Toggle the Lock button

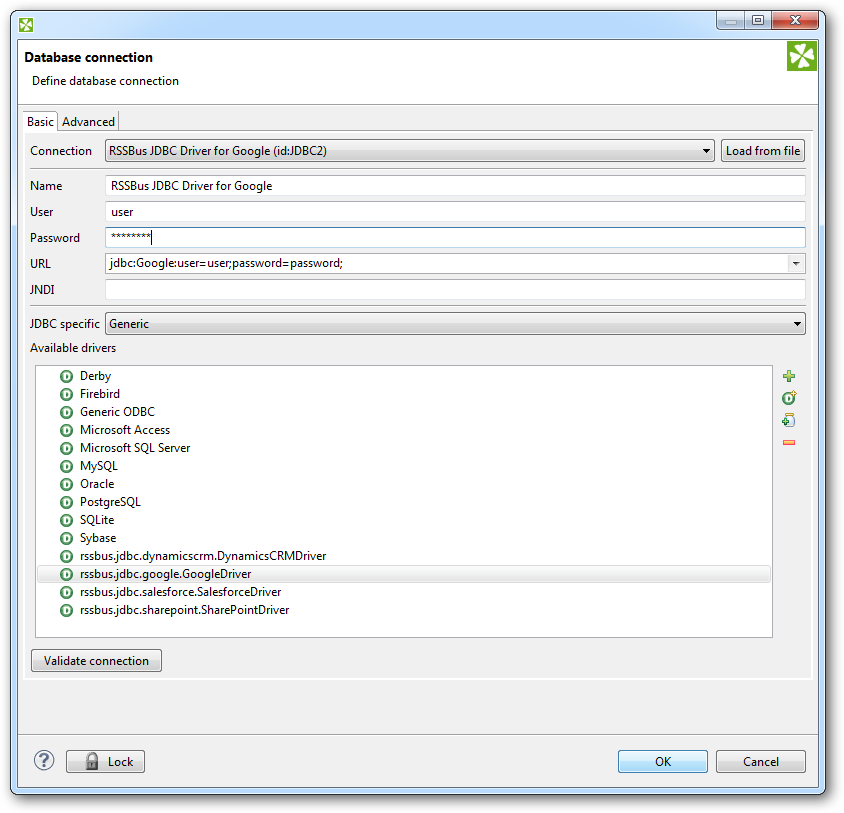106,762
